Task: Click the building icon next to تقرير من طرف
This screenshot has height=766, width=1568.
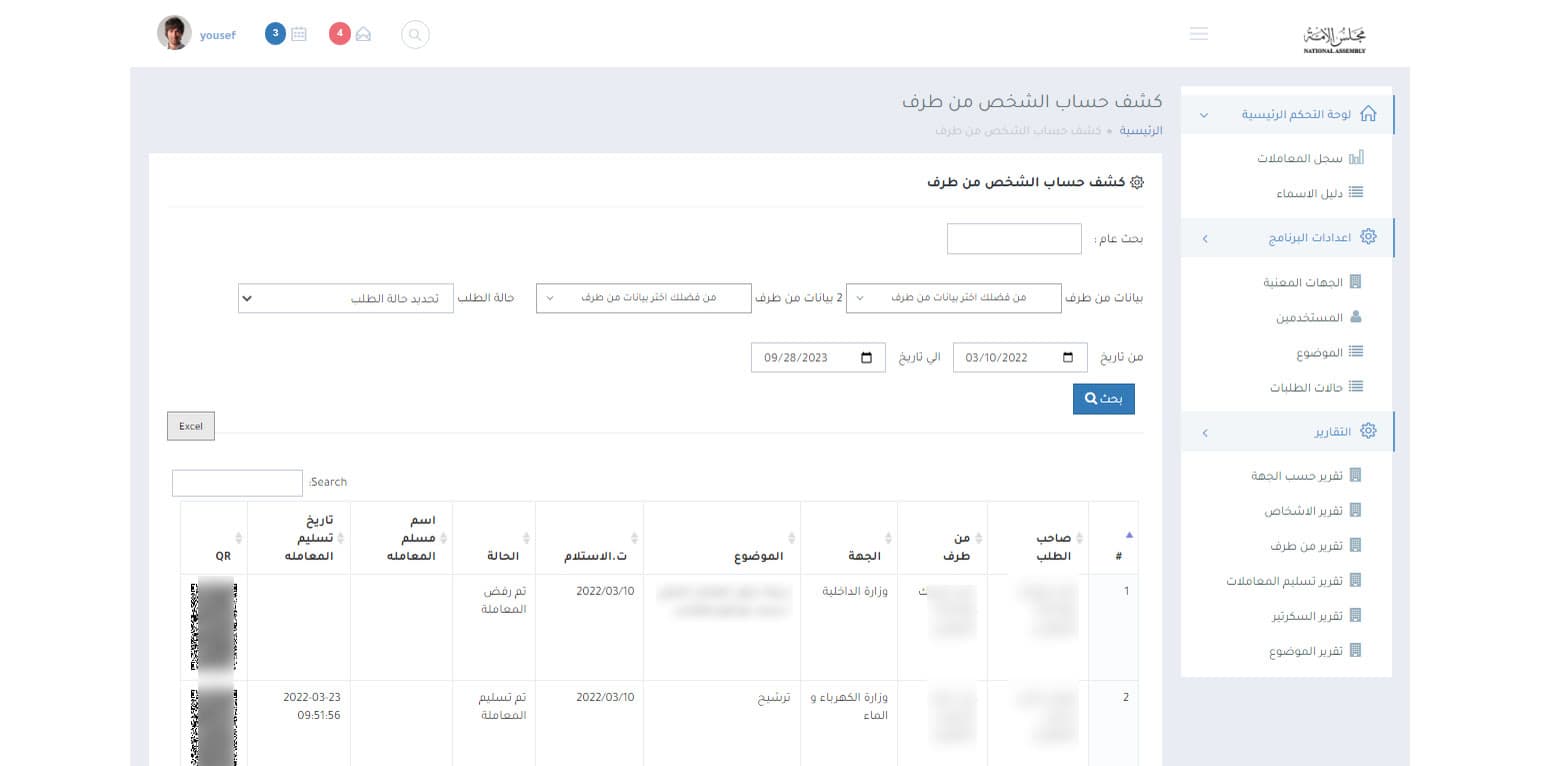Action: 1356,545
